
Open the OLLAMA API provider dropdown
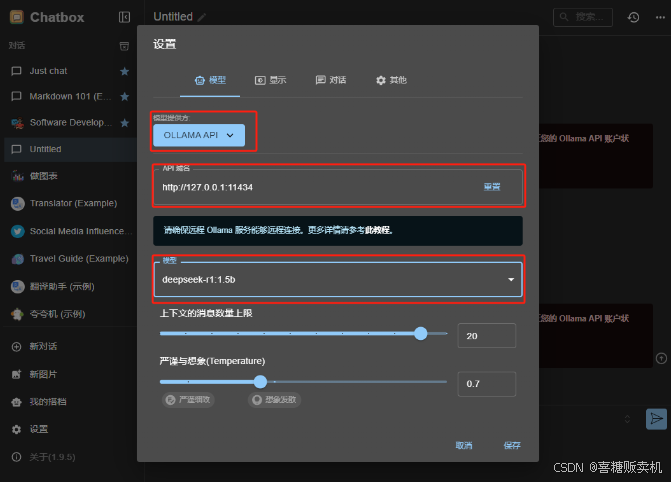(199, 135)
